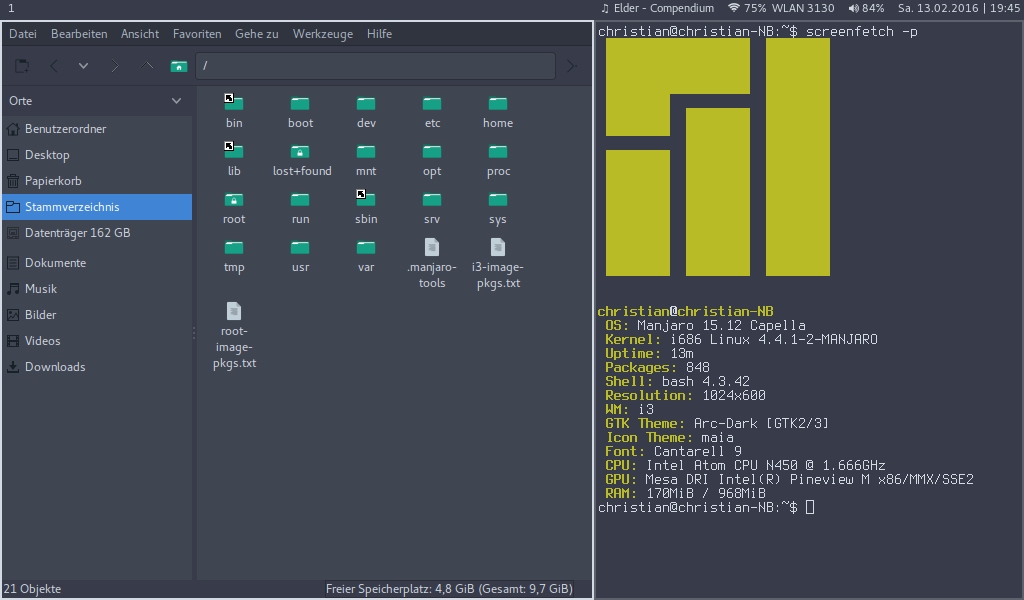Open Musik in the sidebar
The height and width of the screenshot is (600, 1024).
click(97, 289)
